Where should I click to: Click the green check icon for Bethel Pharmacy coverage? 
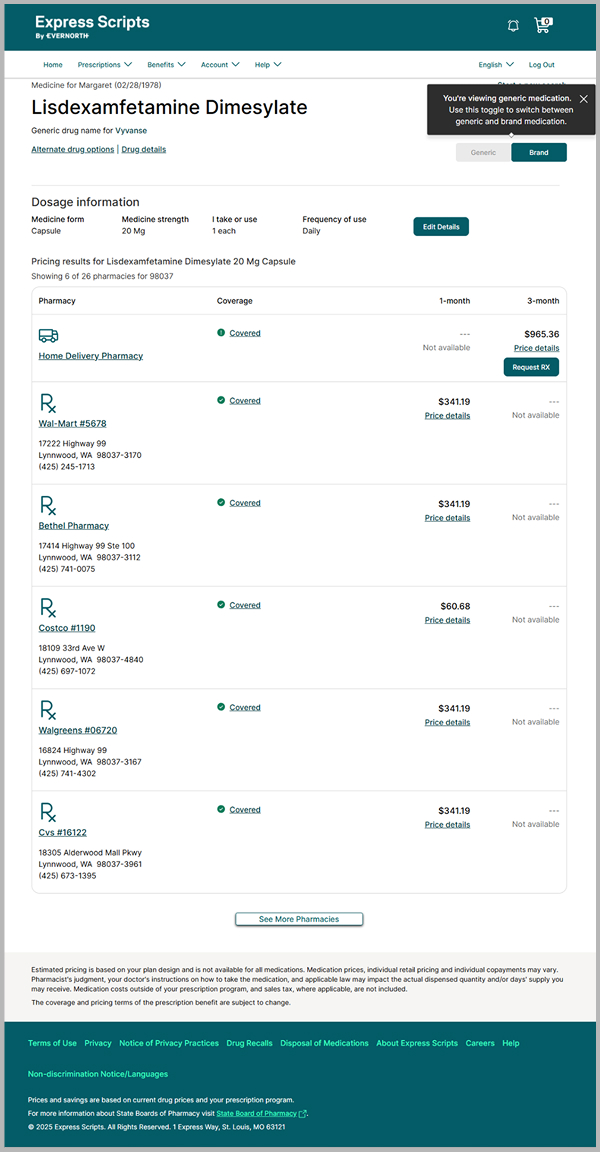[x=220, y=503]
